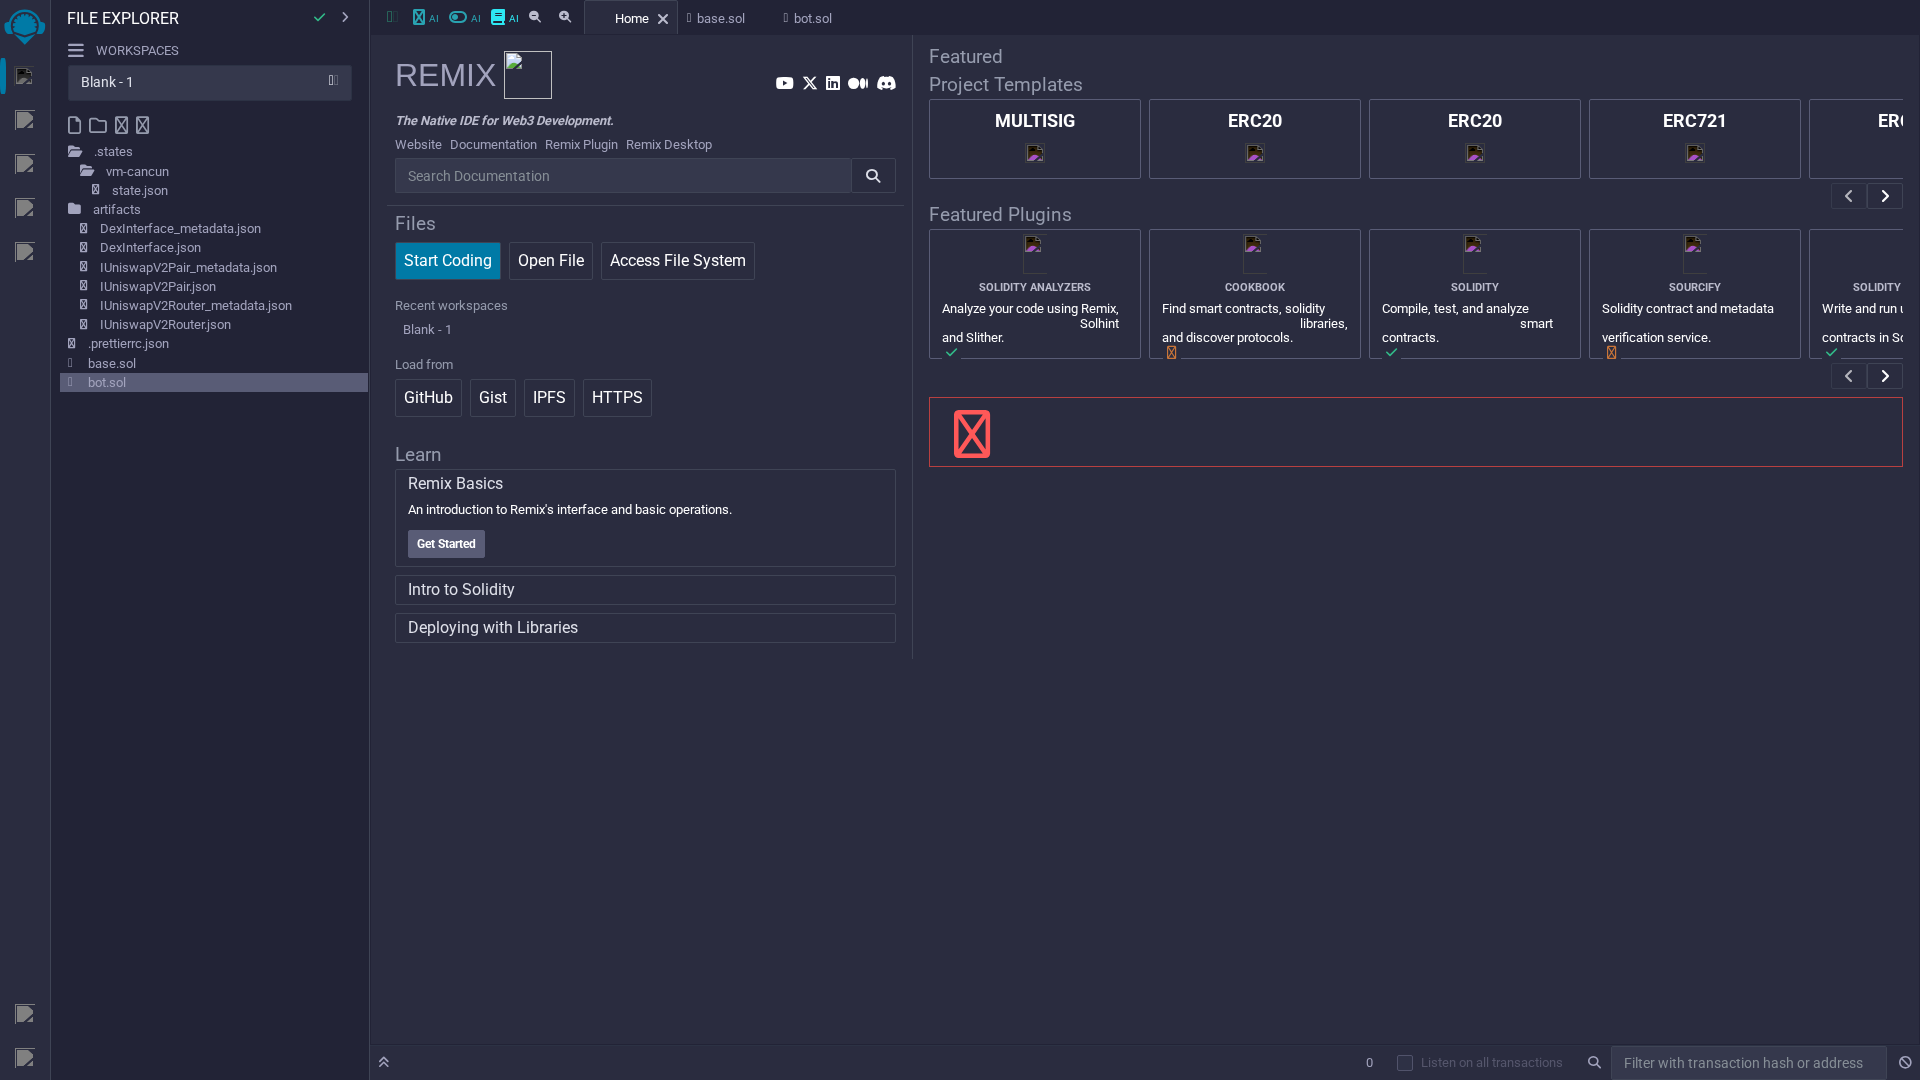Viewport: 1920px width, 1080px height.
Task: Create a new folder in File Explorer
Action: [97, 125]
